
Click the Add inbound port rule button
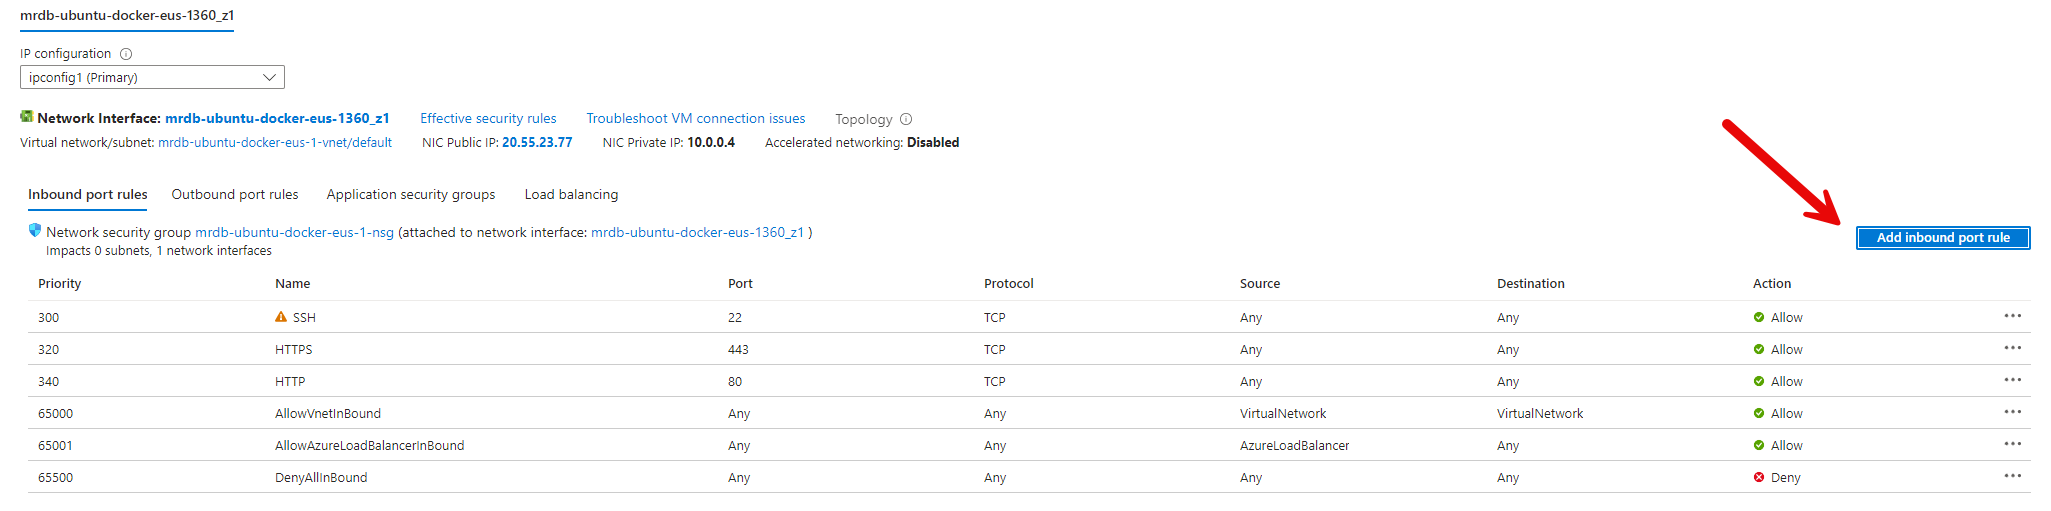[x=1942, y=237]
